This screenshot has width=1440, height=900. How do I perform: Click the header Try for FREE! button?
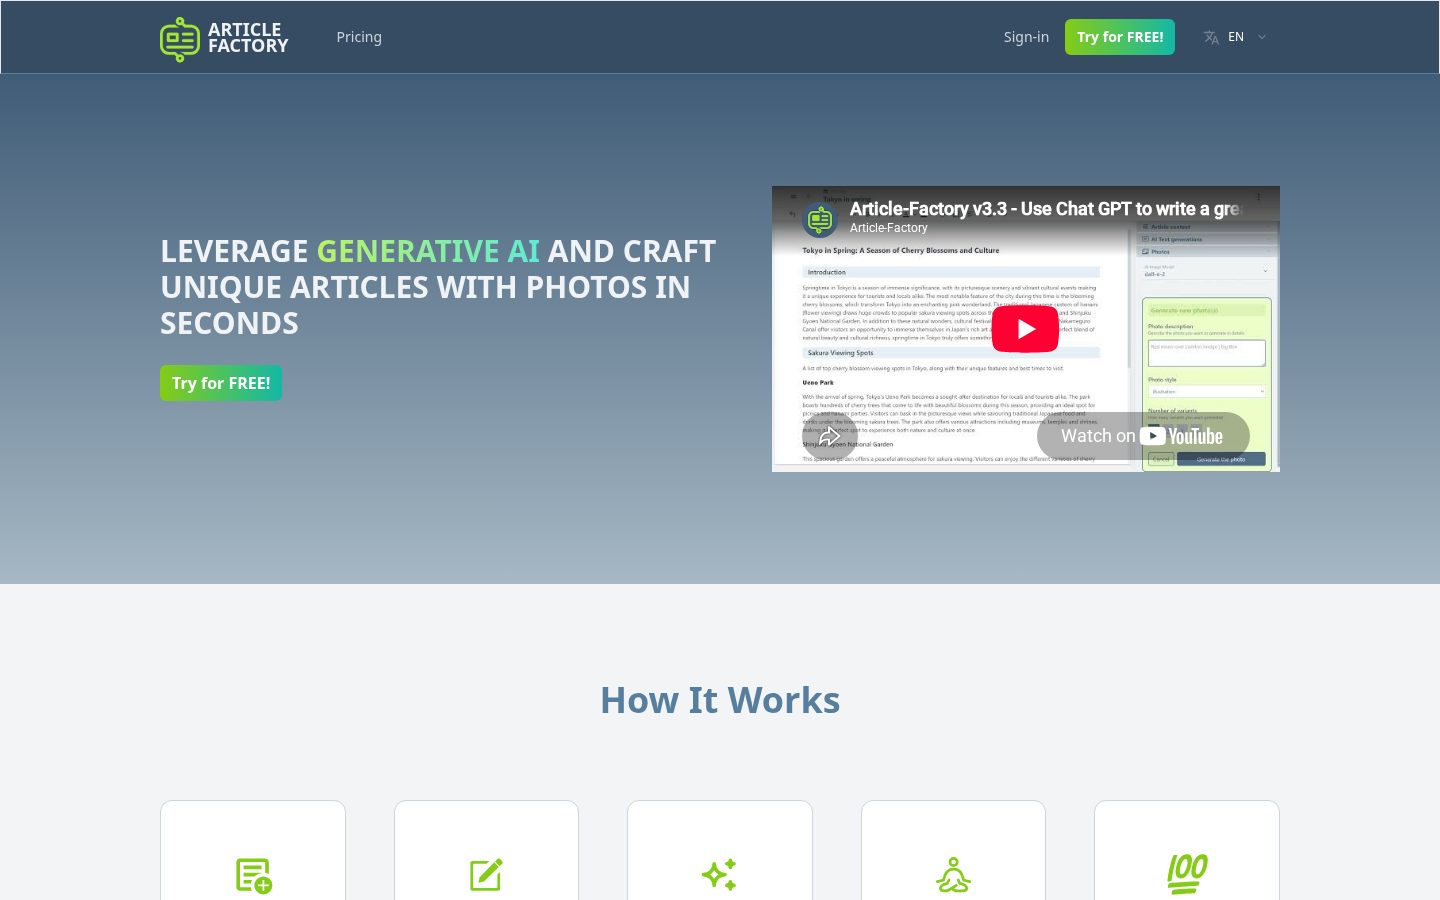pyautogui.click(x=1120, y=37)
